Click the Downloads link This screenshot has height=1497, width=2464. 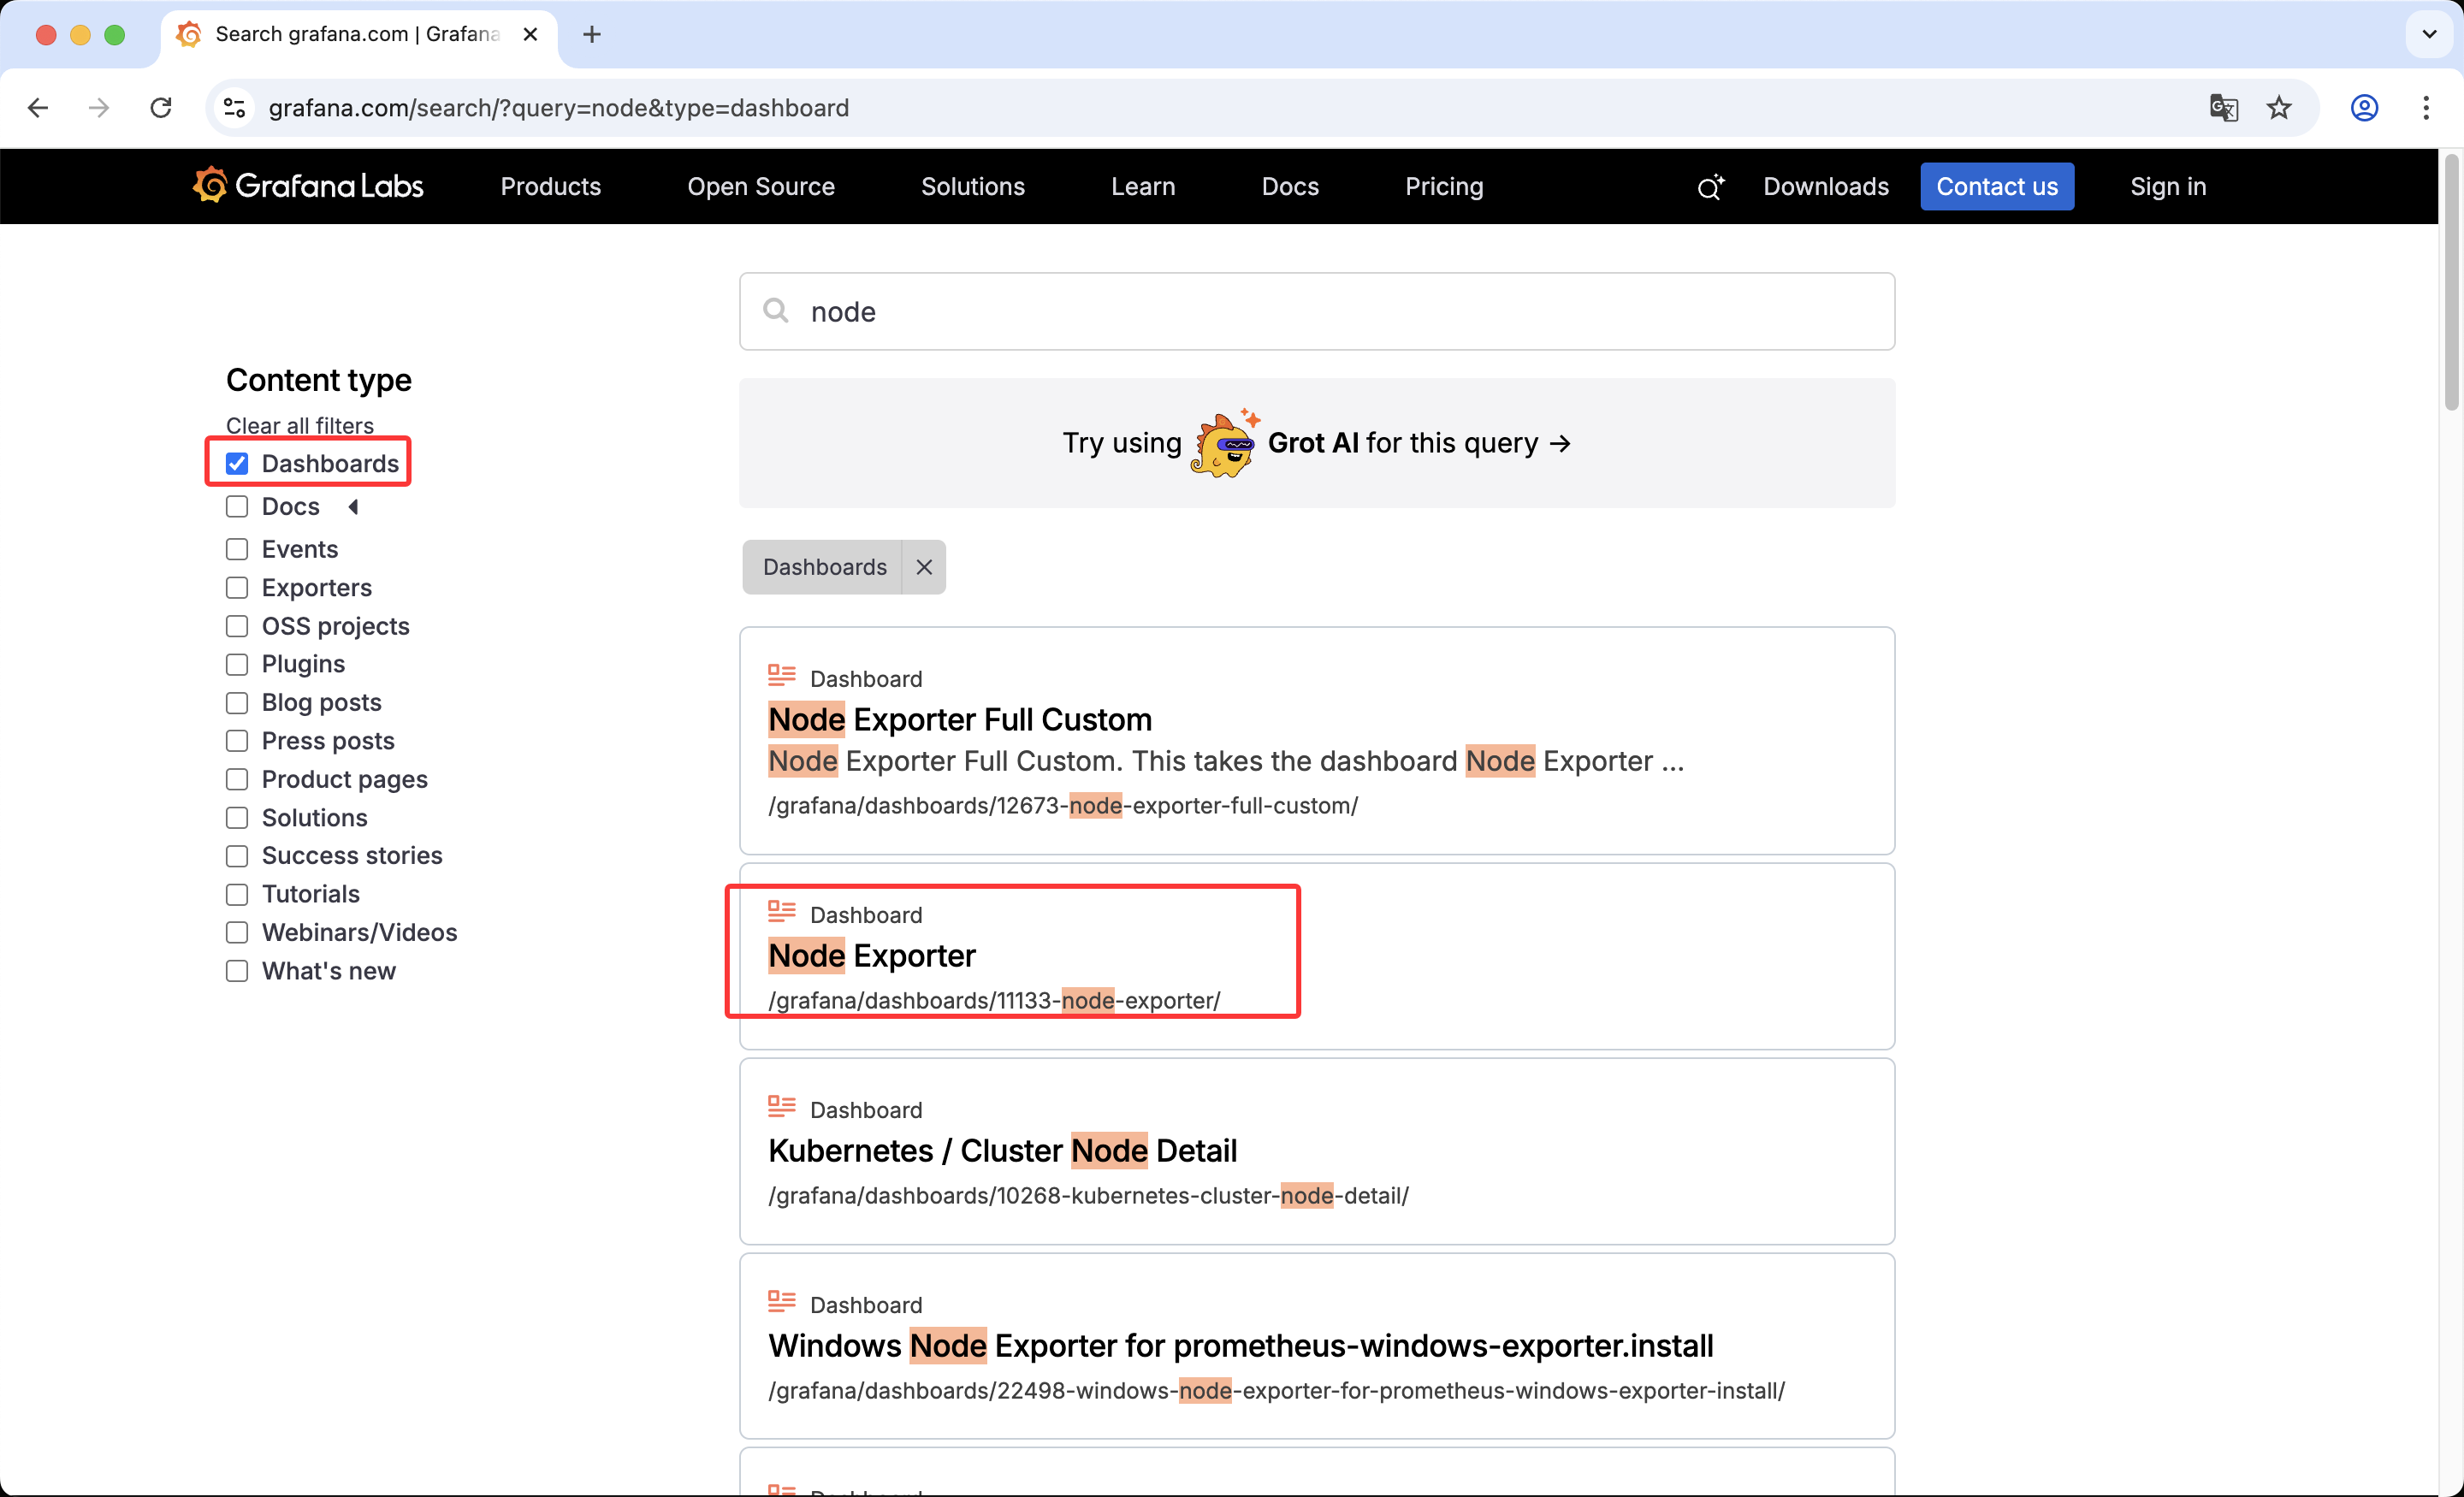pos(1826,187)
